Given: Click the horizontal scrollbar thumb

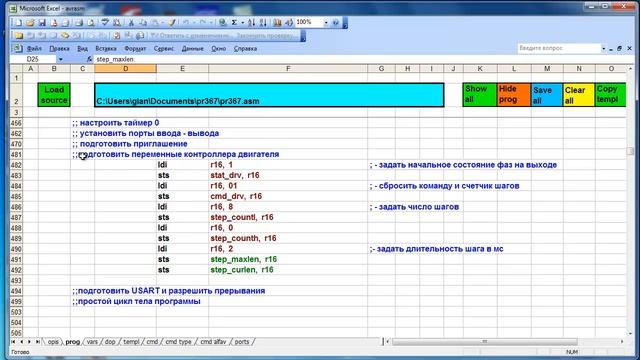Looking at the screenshot, I should click(x=485, y=342).
